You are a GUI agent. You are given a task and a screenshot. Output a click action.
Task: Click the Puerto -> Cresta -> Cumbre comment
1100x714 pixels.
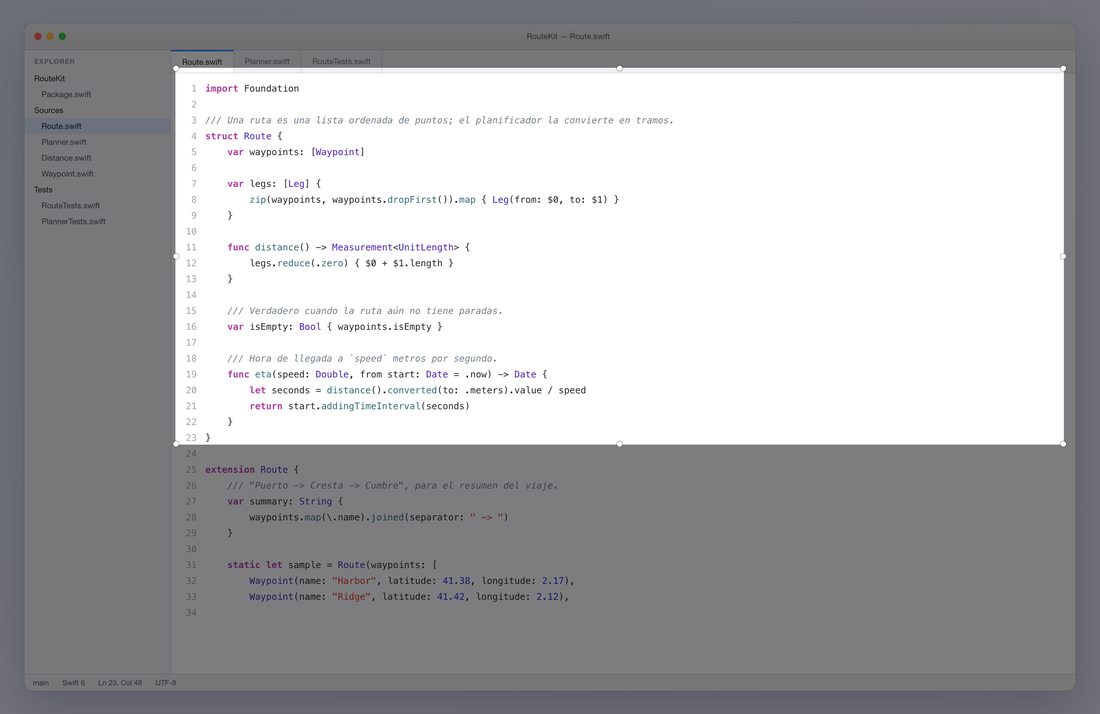[393, 485]
